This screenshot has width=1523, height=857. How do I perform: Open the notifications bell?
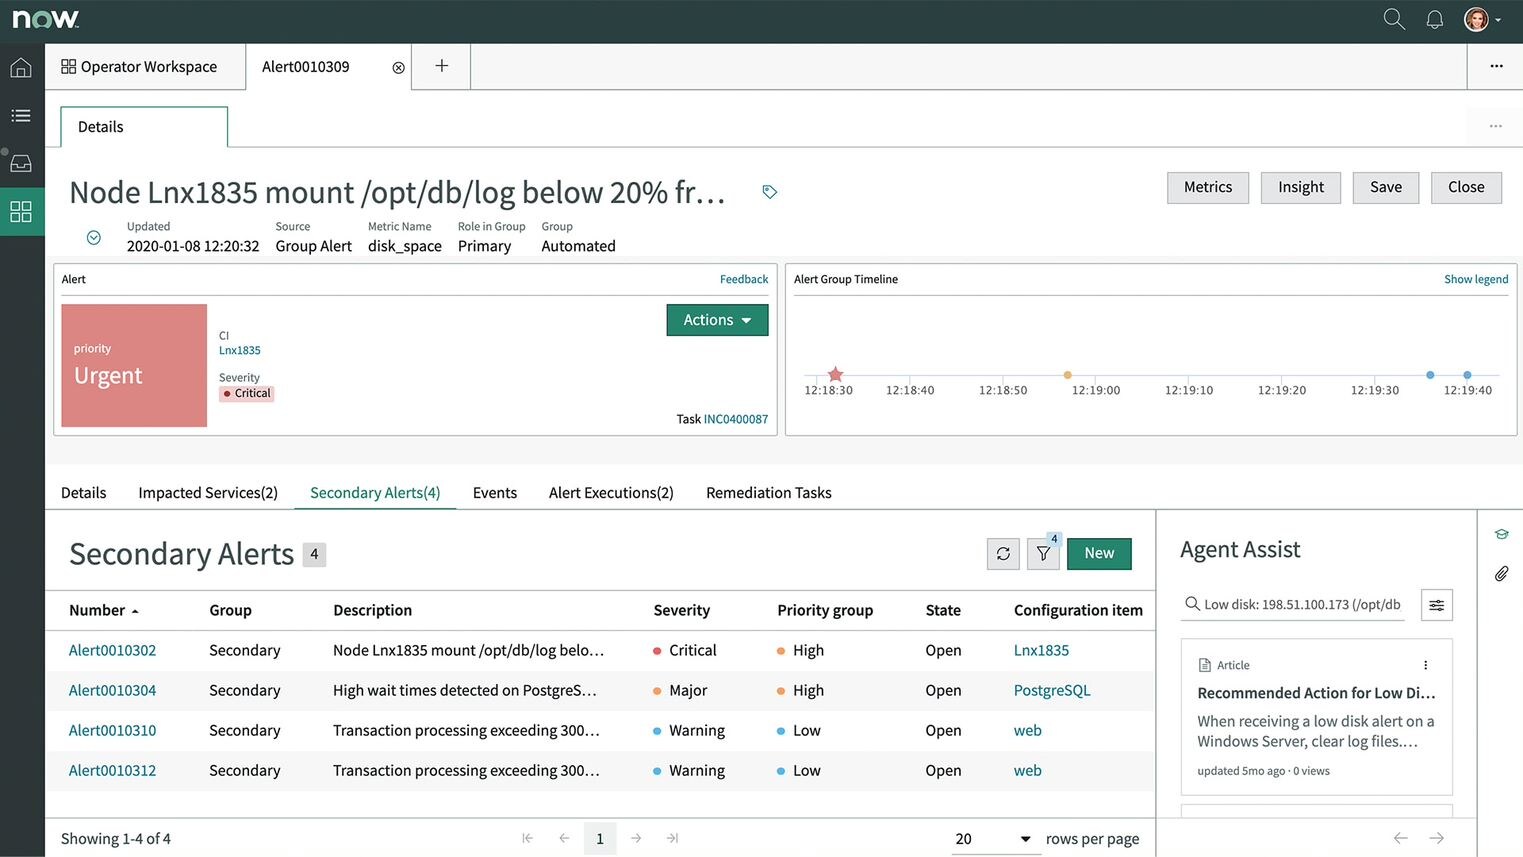click(1434, 18)
